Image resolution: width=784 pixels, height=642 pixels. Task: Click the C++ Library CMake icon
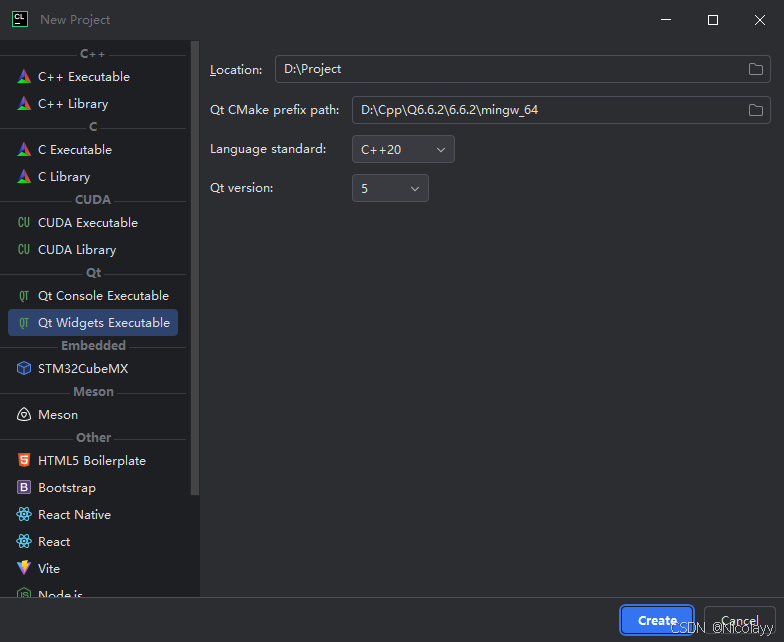pos(24,104)
